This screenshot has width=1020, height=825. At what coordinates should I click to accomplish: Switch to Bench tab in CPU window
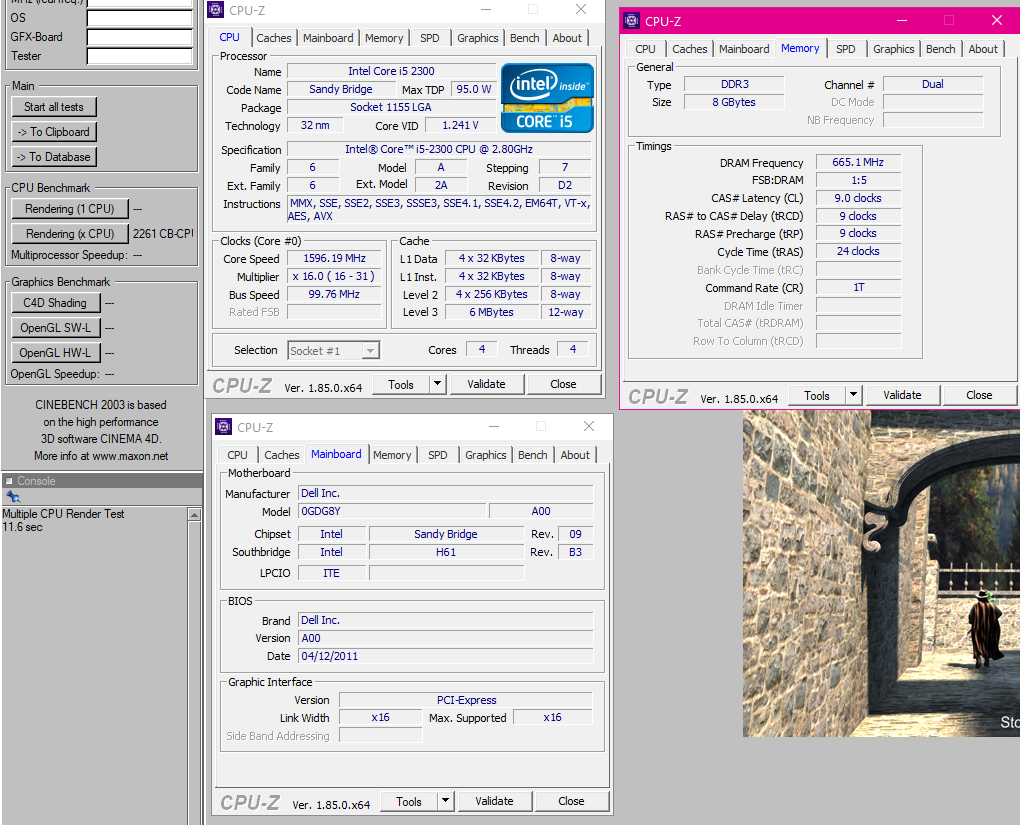pyautogui.click(x=524, y=38)
